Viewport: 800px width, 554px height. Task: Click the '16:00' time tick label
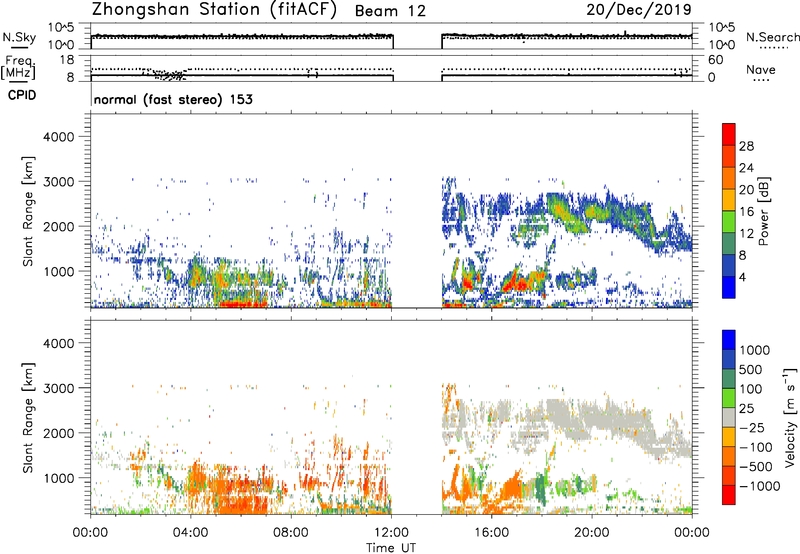[x=491, y=533]
